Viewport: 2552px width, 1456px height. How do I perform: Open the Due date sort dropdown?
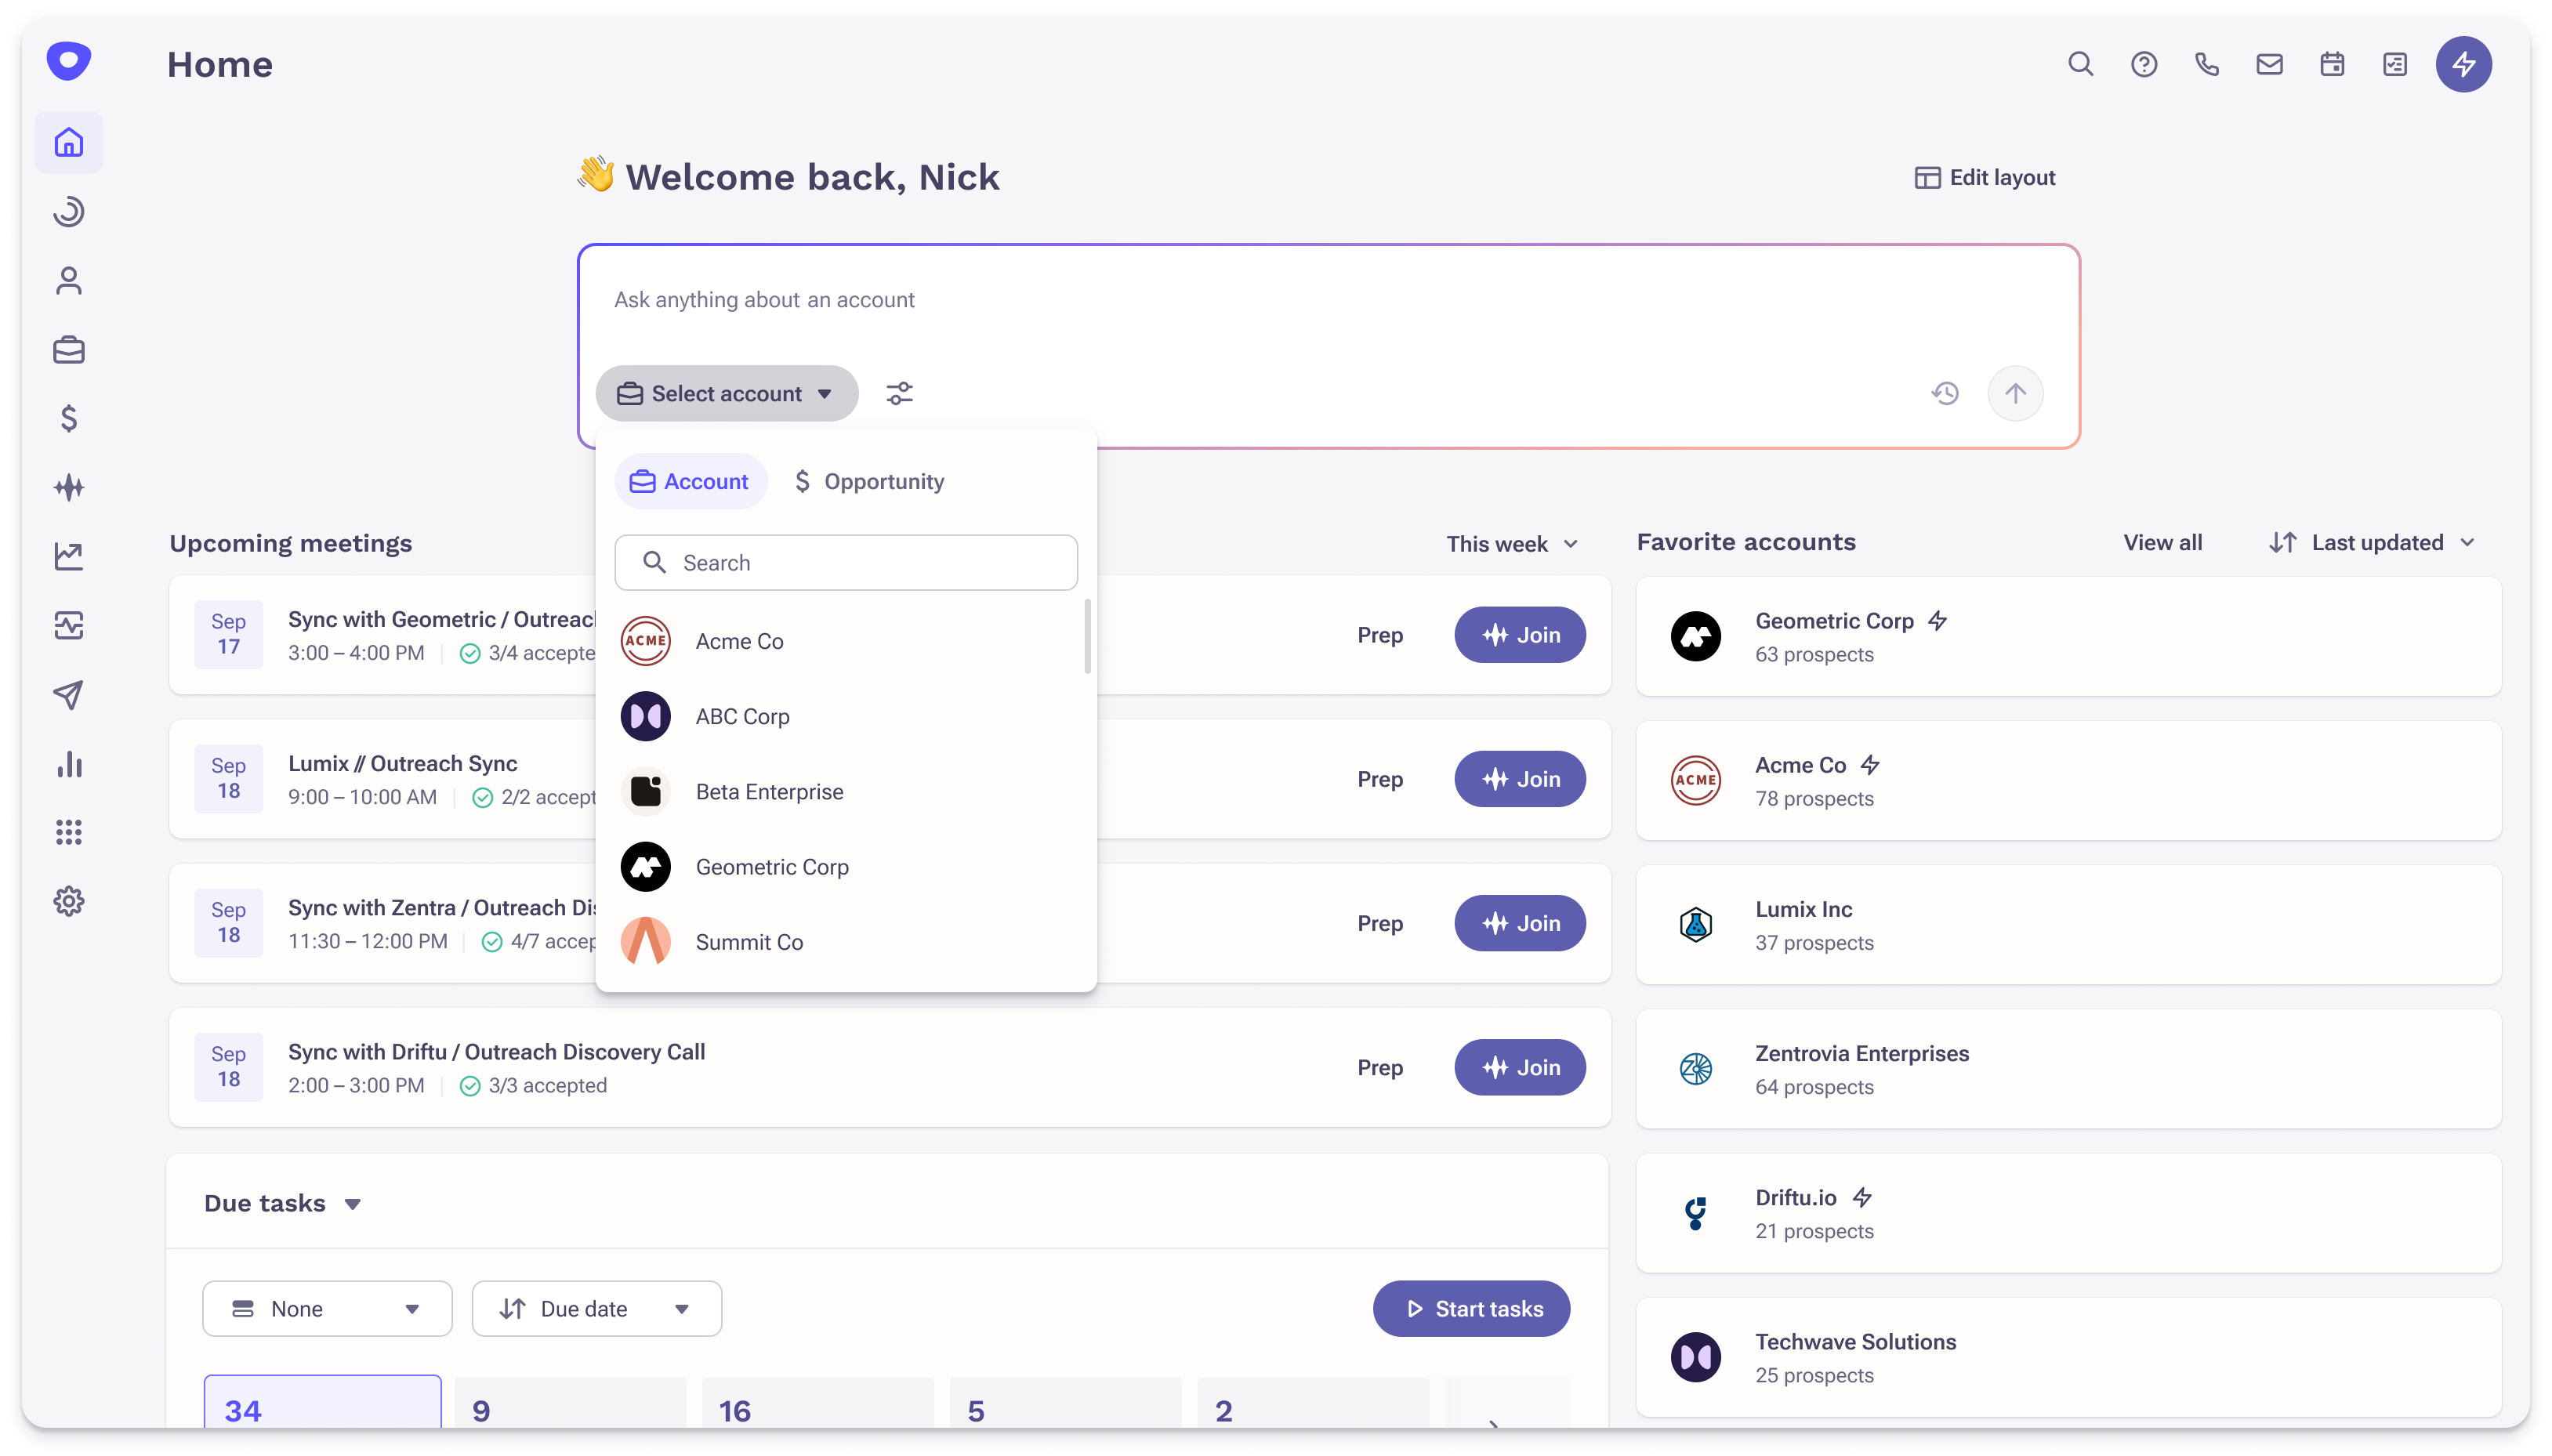596,1308
